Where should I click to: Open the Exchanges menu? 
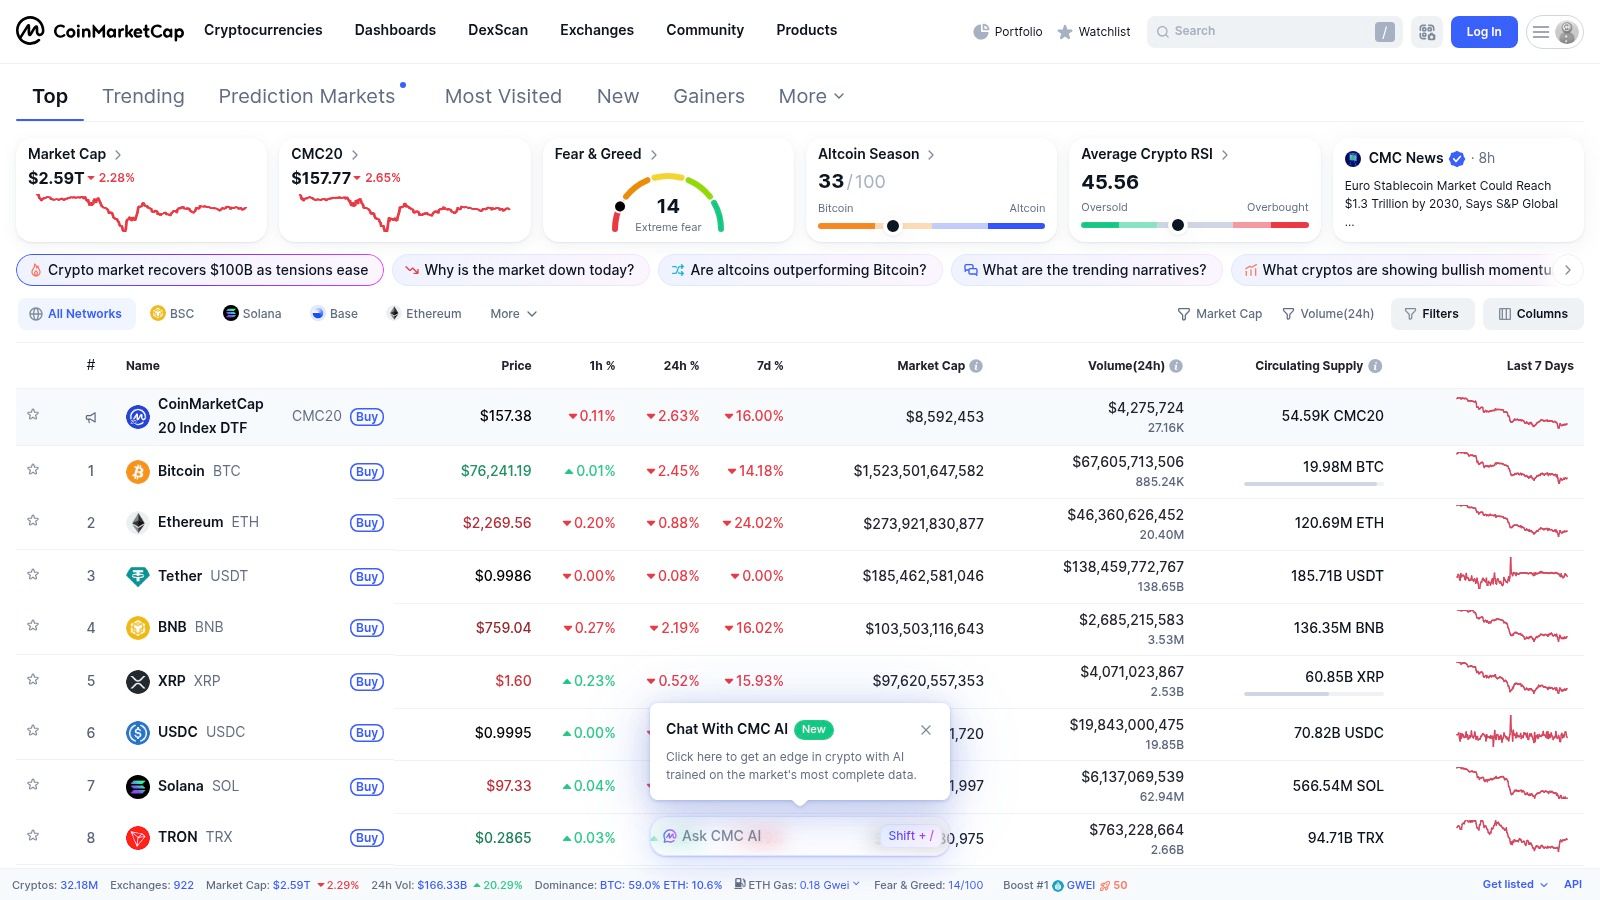pos(596,30)
